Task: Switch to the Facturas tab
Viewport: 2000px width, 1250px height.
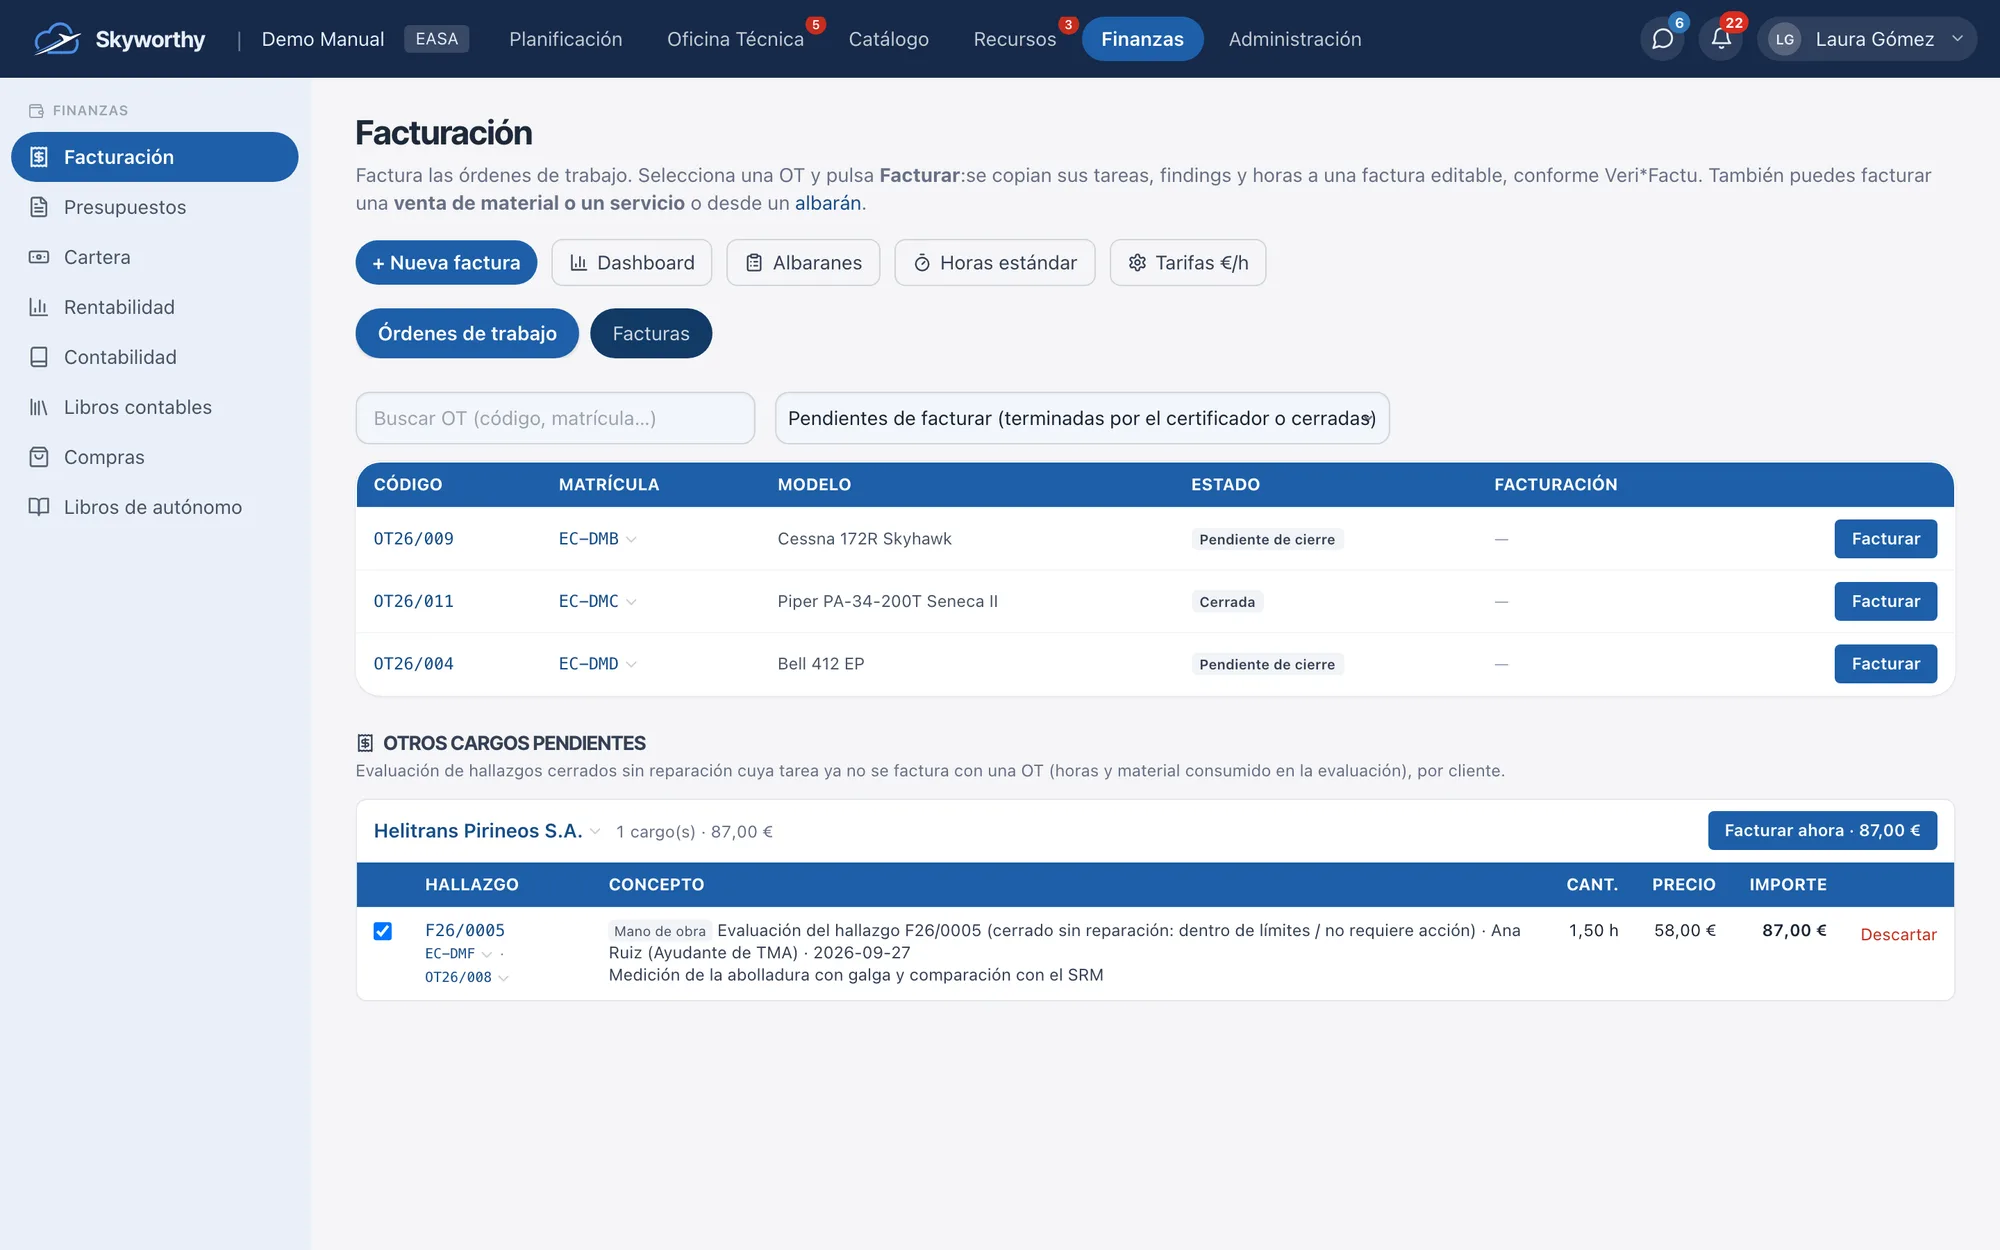Action: pos(651,333)
